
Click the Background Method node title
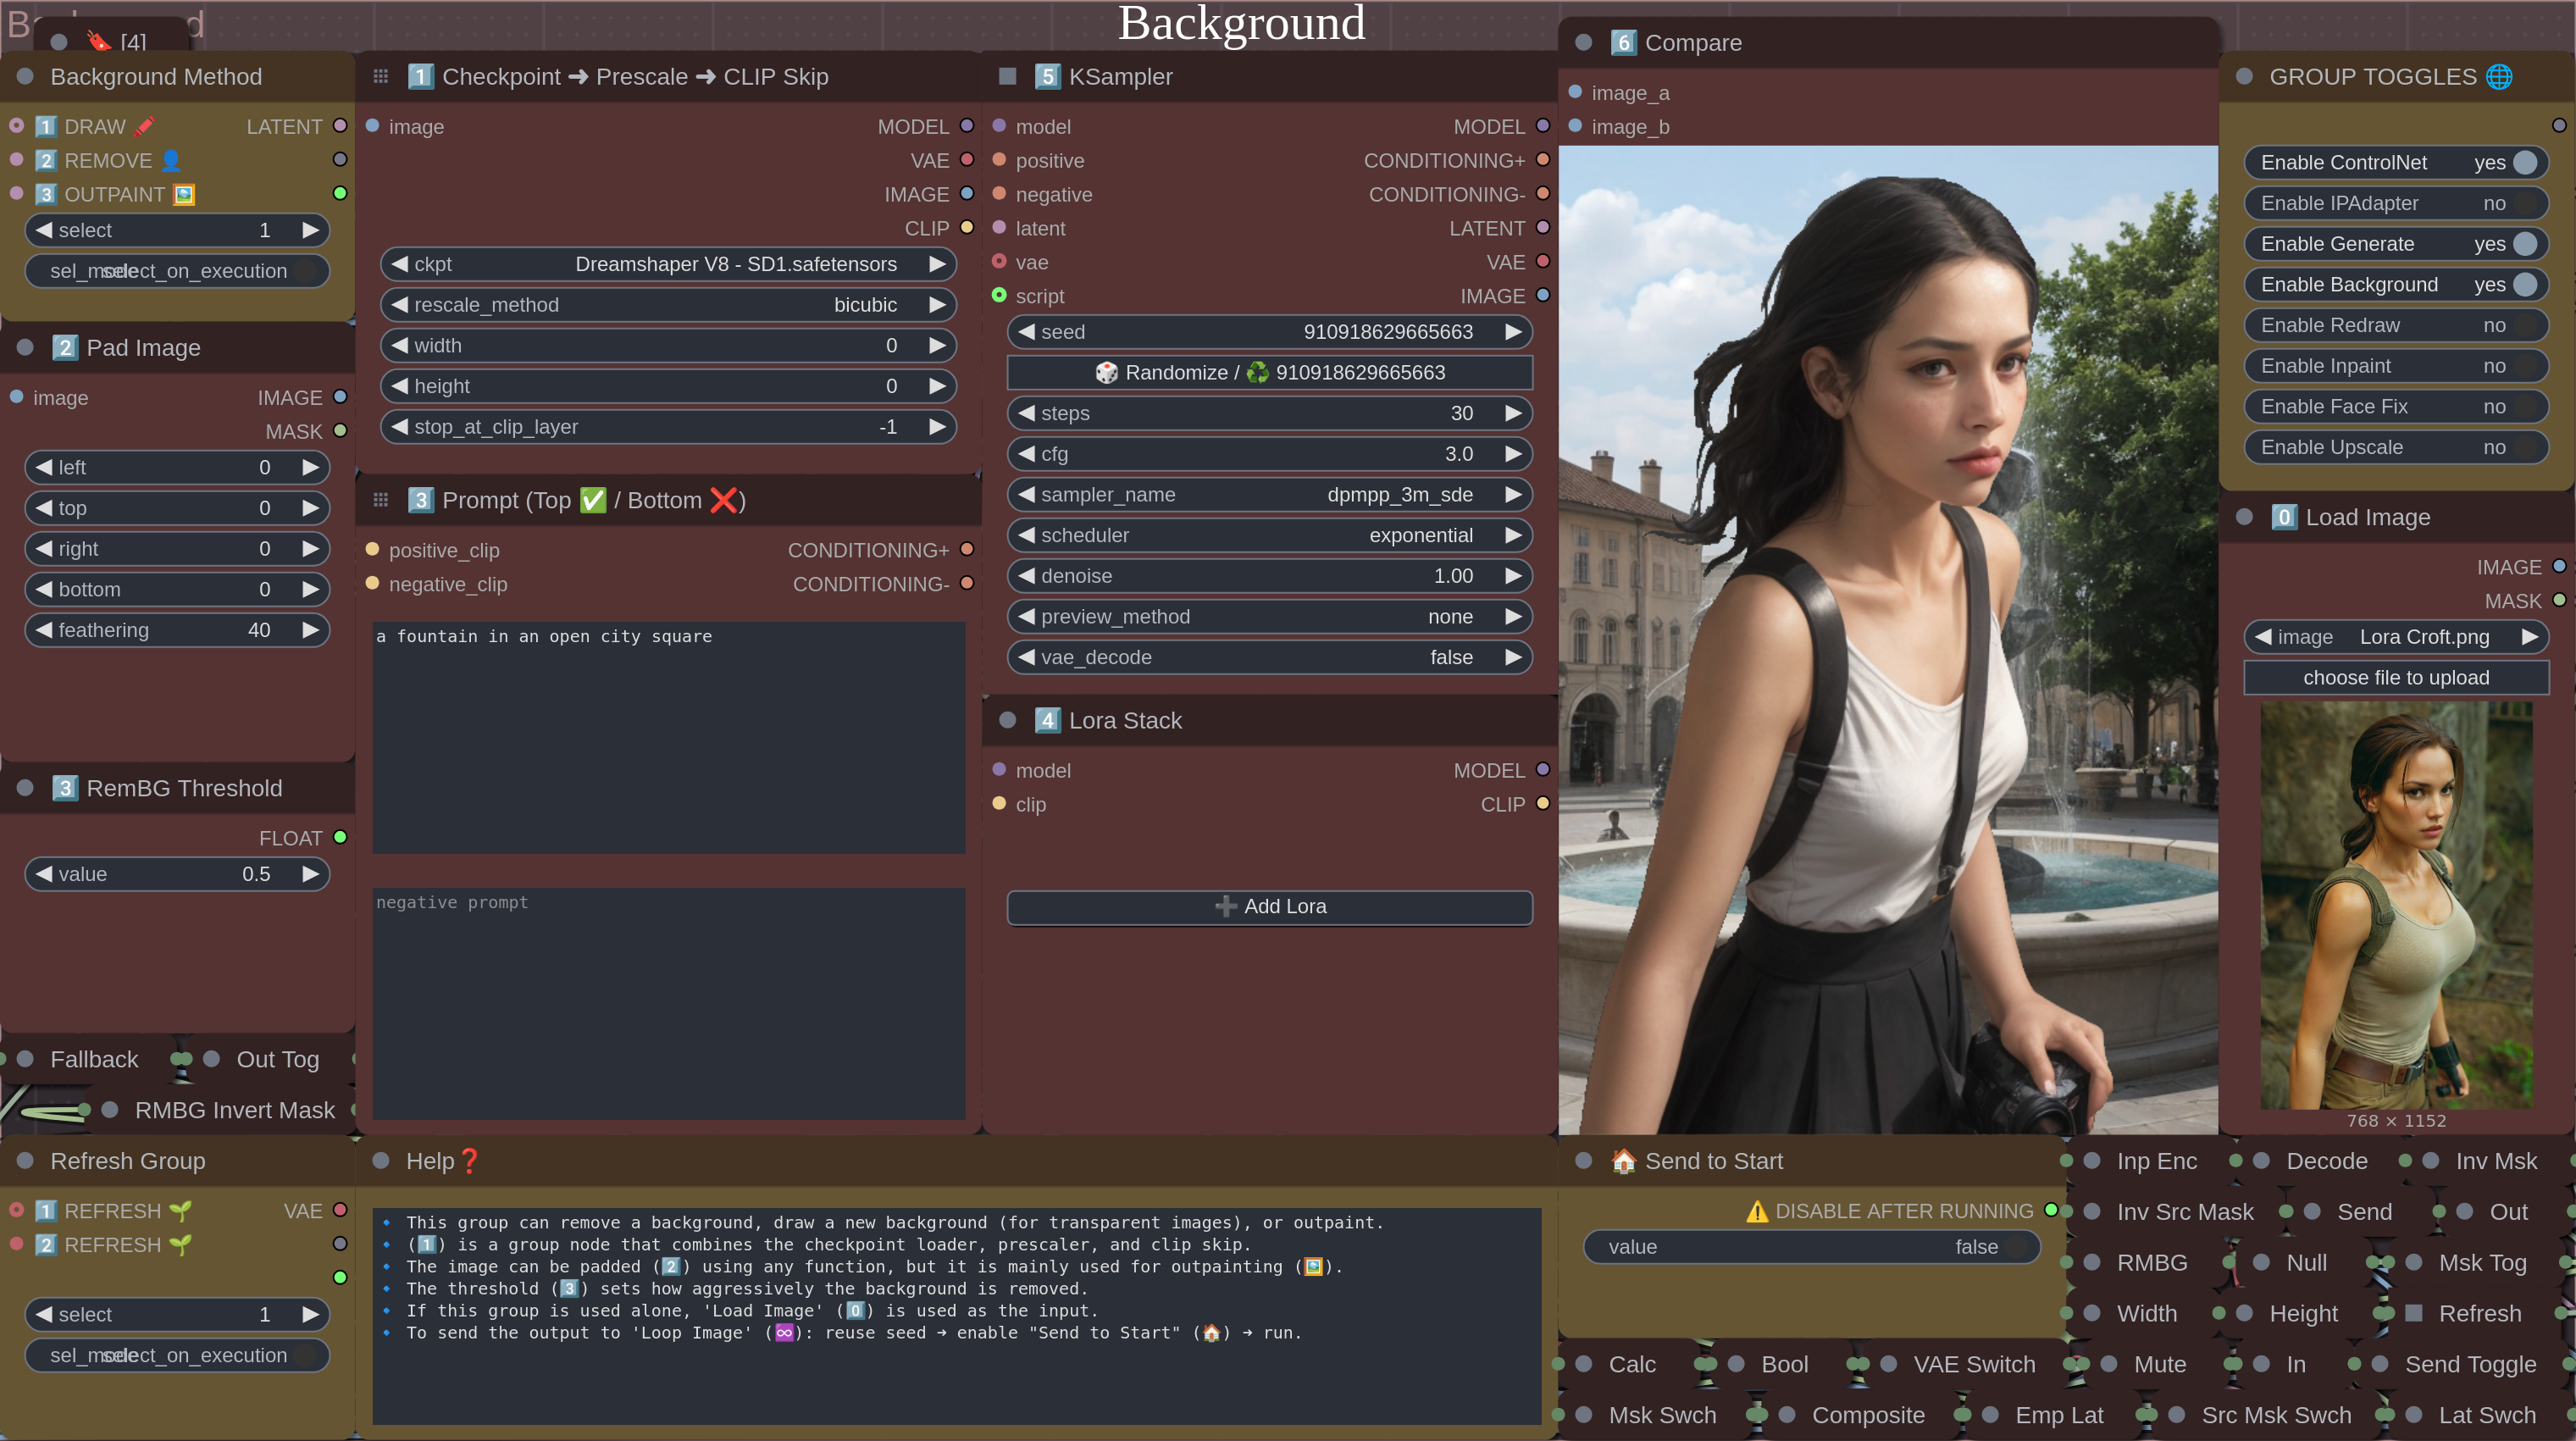click(156, 77)
